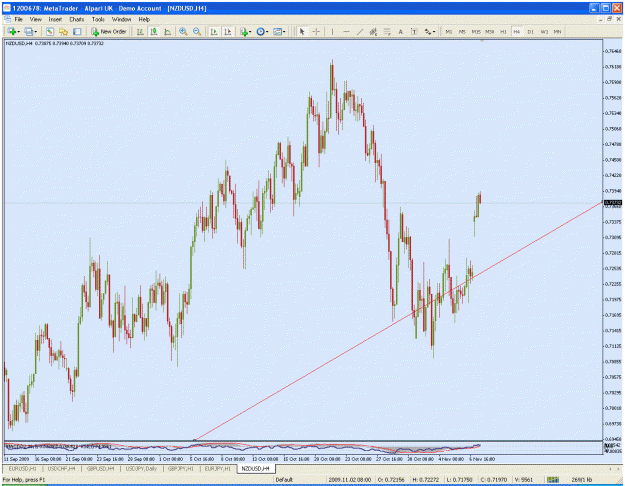Expand the Profiles dropdown arrow
The image size is (625, 486).
pos(36,32)
